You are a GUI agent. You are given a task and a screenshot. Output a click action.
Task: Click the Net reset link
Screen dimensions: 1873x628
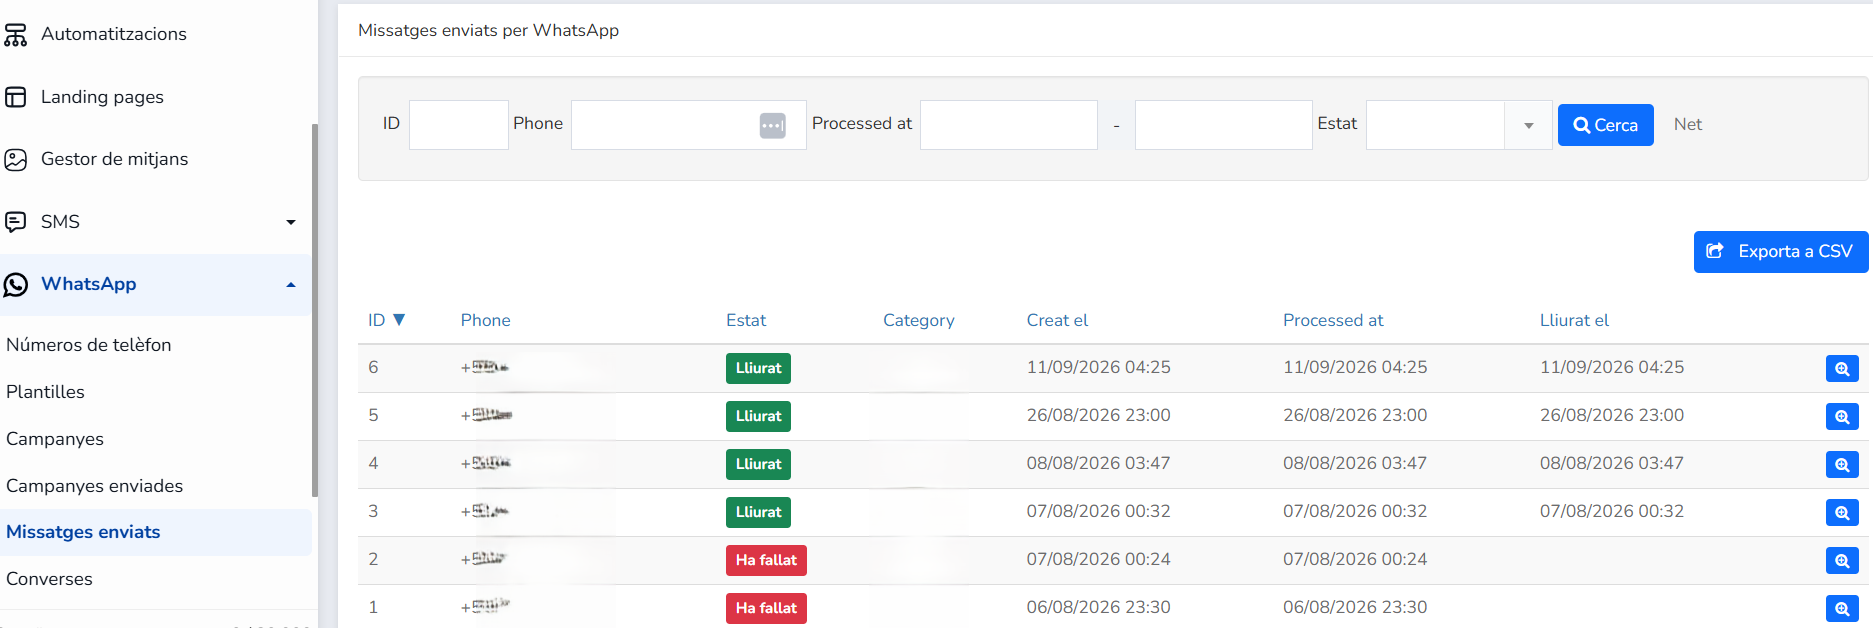[x=1688, y=125]
